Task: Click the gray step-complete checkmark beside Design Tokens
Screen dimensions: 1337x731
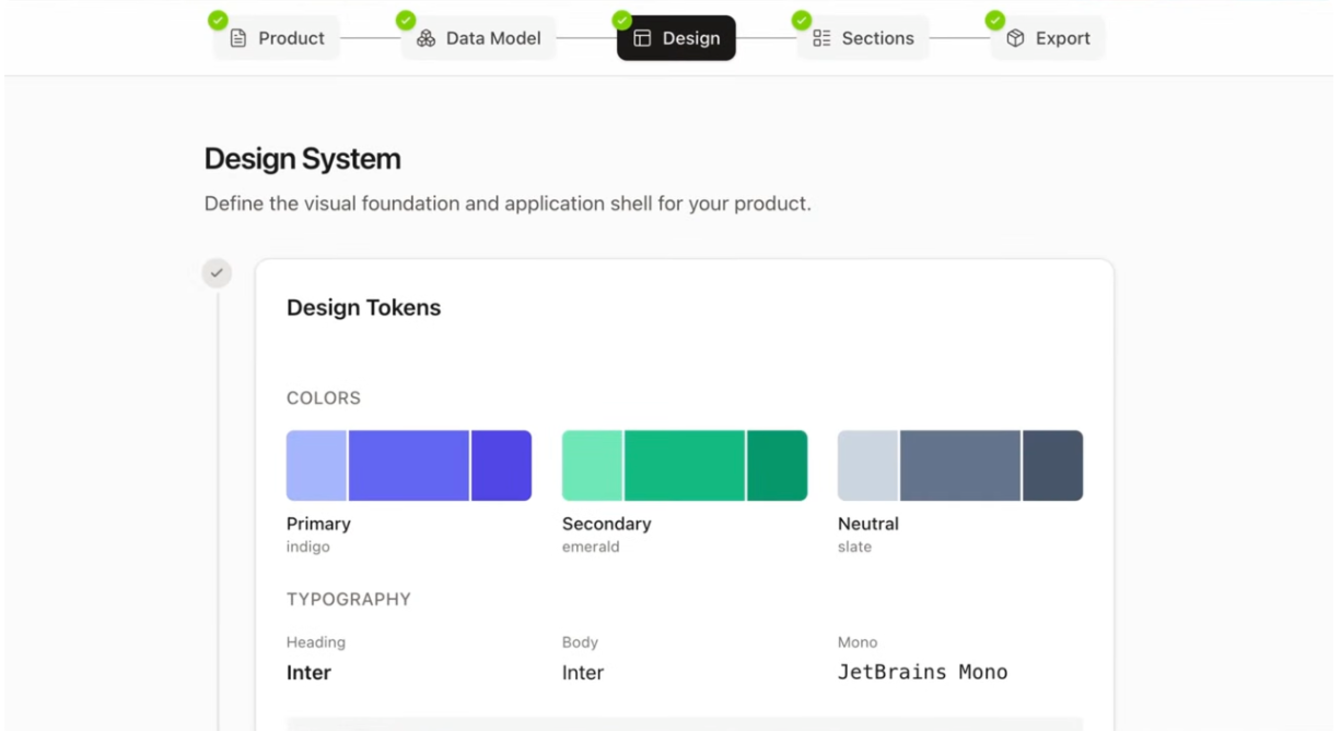Action: click(x=217, y=273)
